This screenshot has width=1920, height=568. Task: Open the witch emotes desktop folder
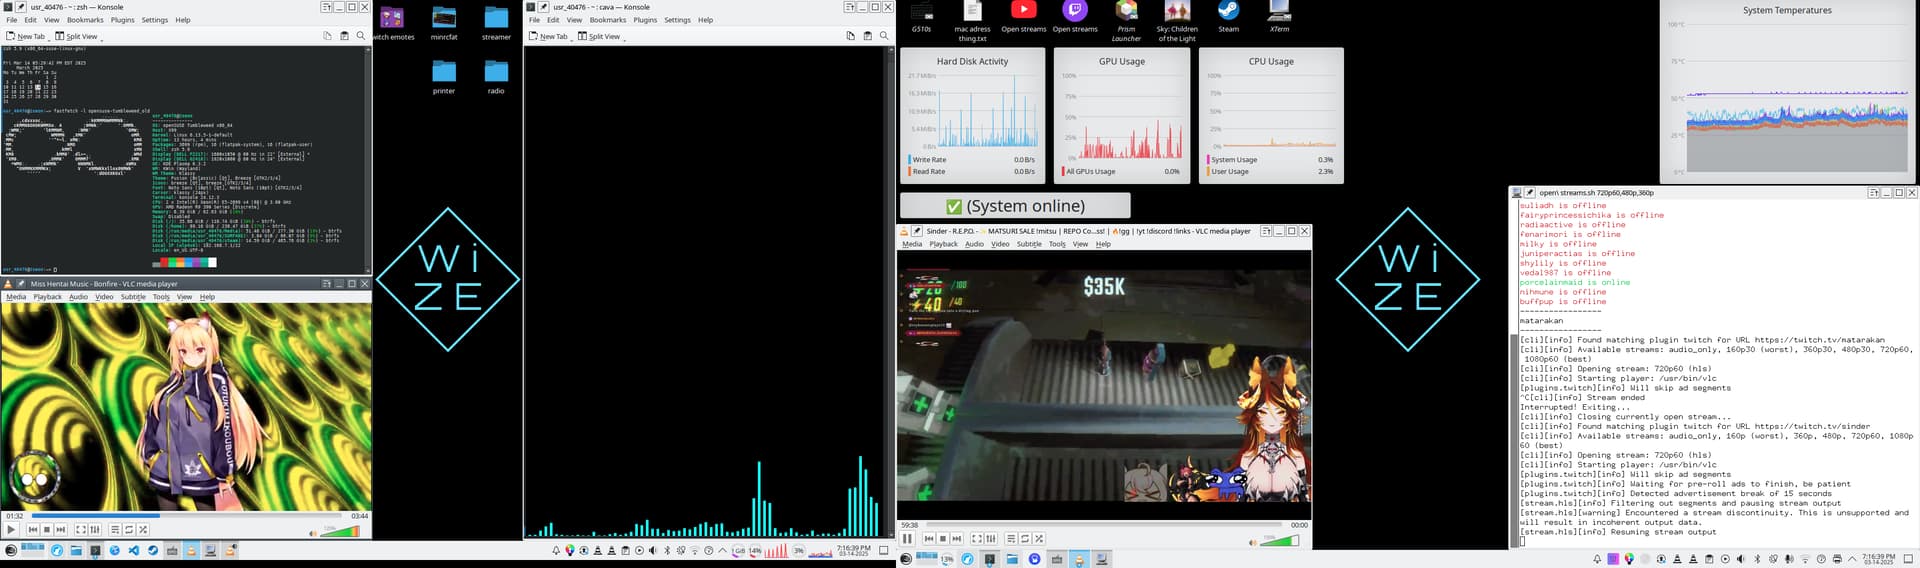[392, 23]
